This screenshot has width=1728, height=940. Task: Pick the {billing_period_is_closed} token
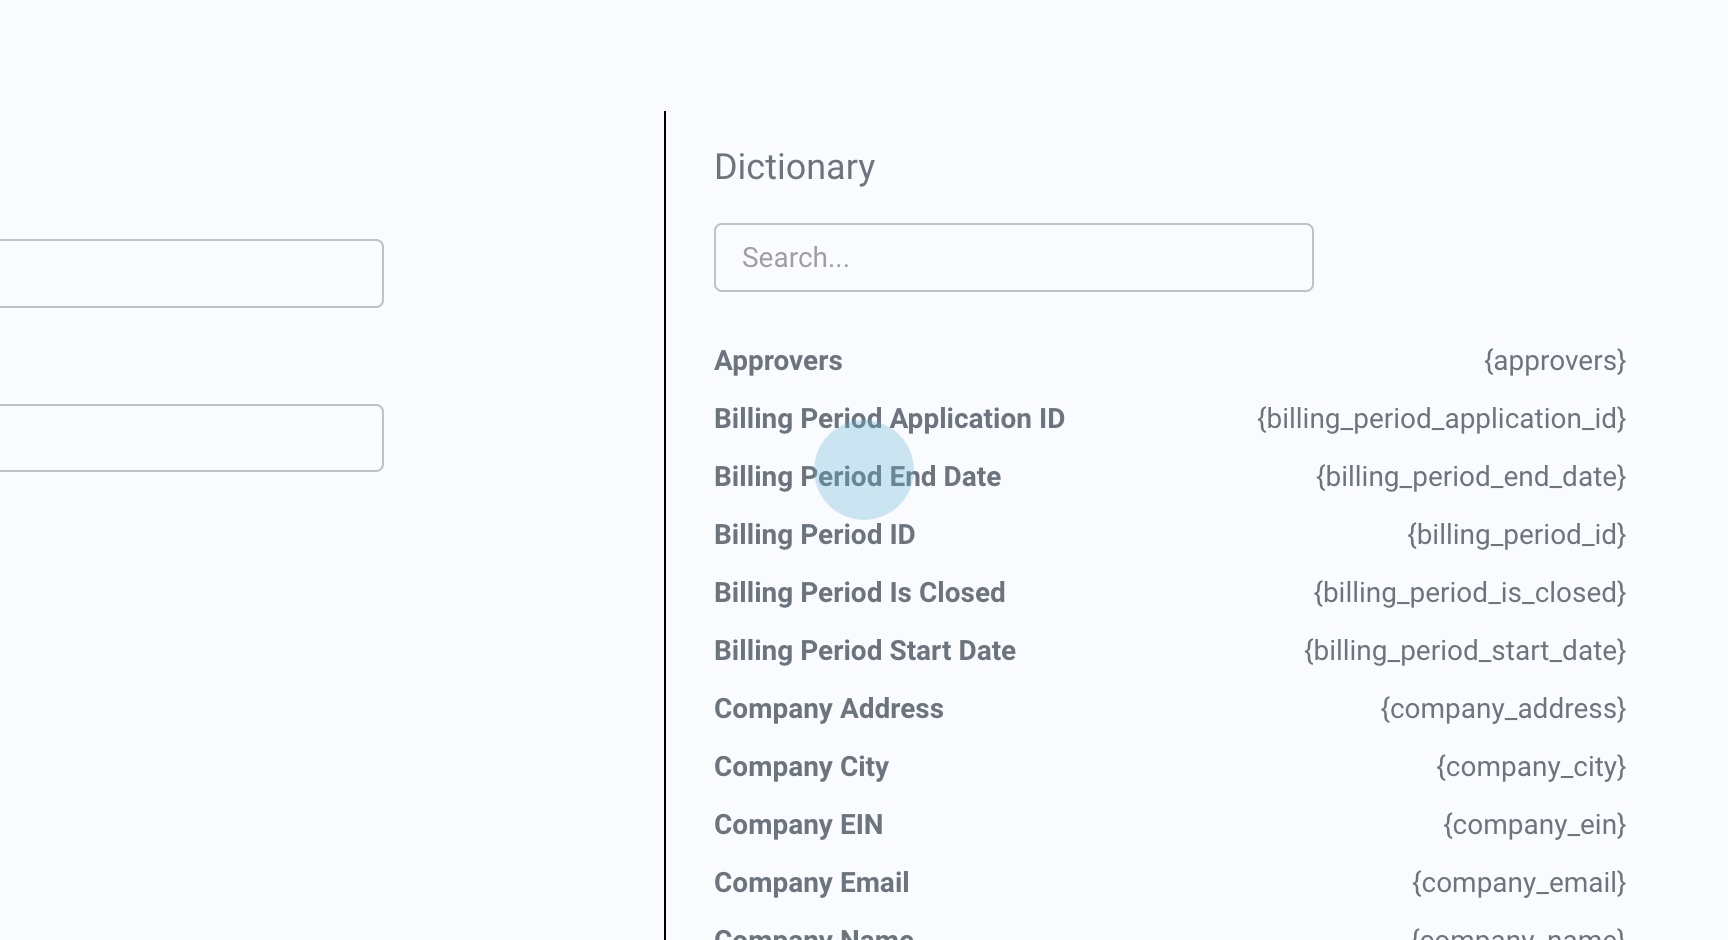point(1469,593)
